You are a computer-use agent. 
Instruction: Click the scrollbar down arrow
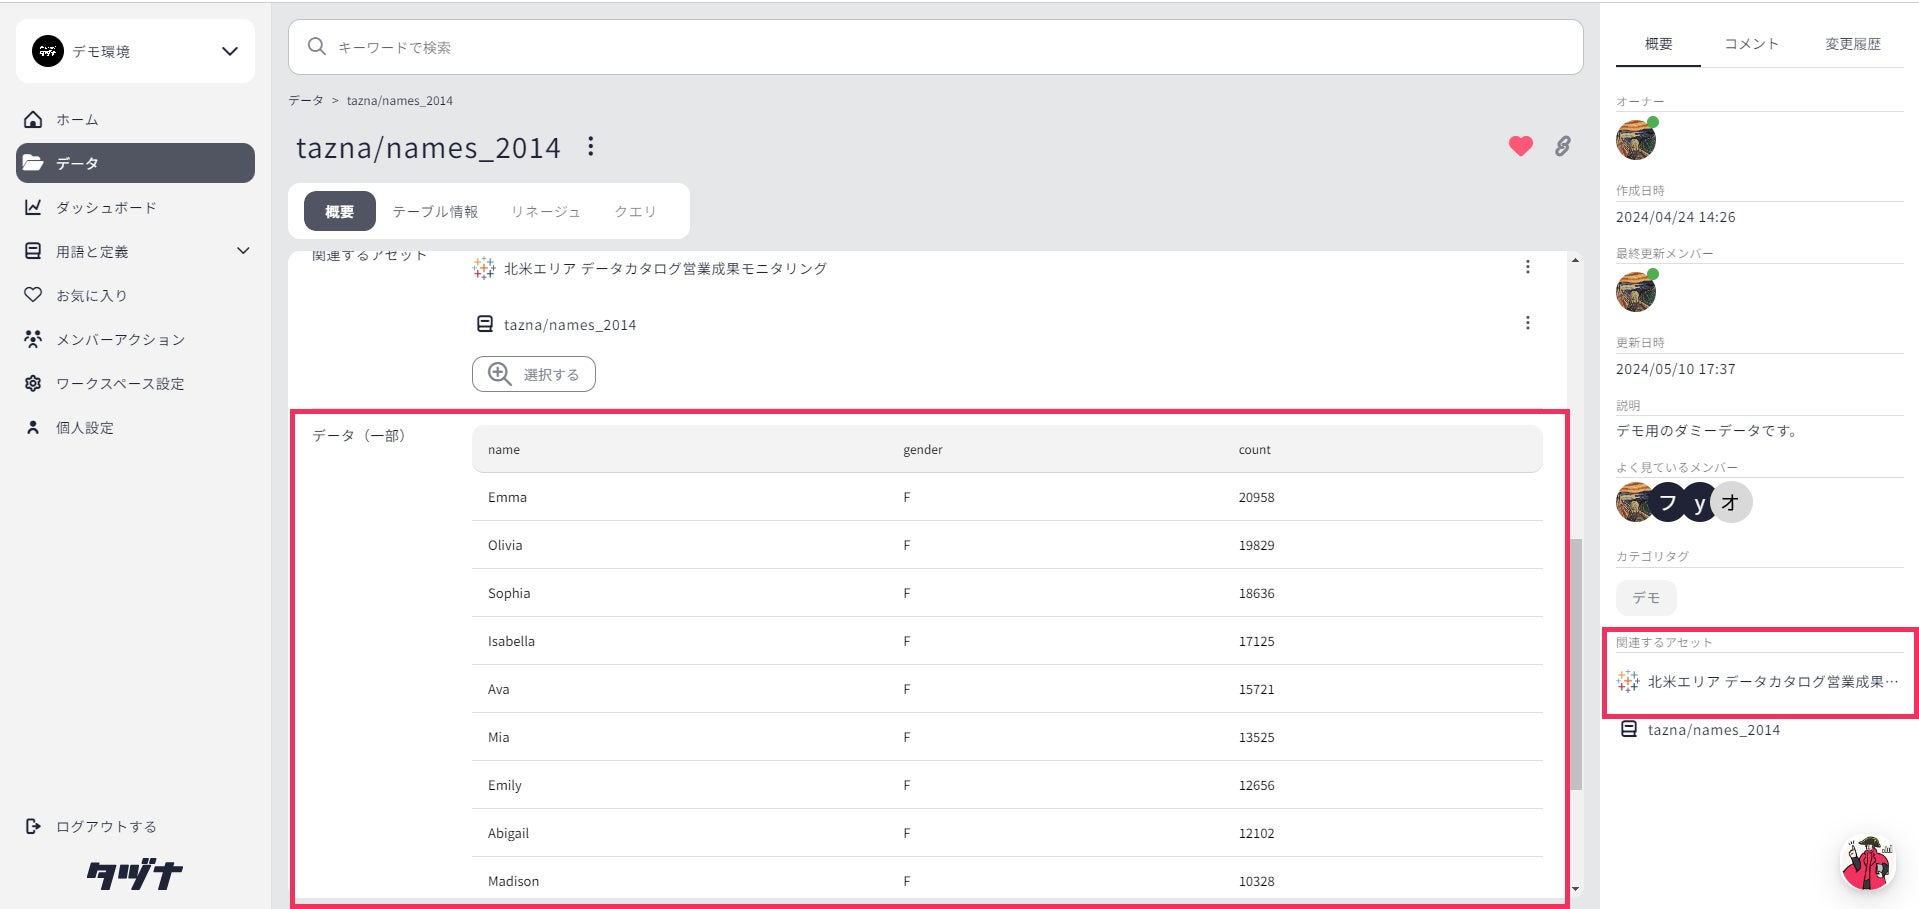pyautogui.click(x=1576, y=889)
